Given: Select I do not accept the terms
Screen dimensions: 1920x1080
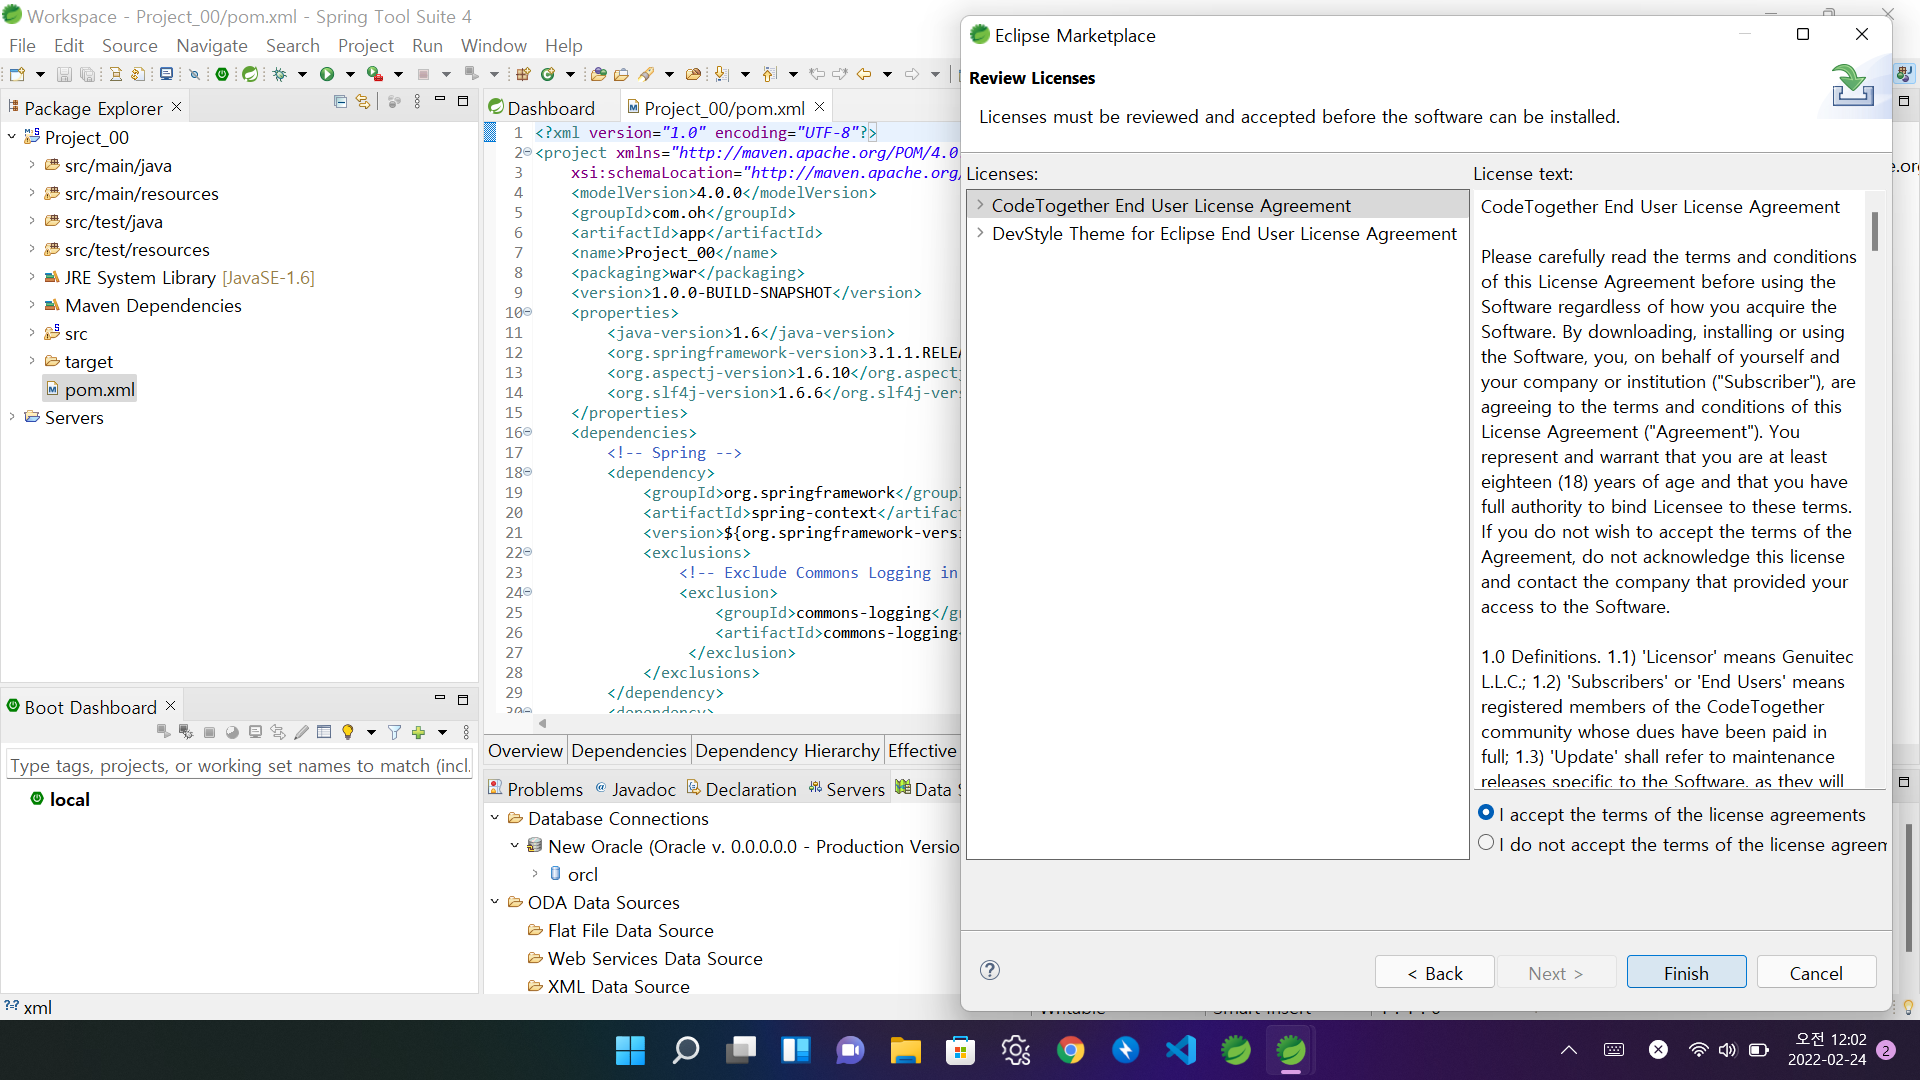Looking at the screenshot, I should tap(1486, 843).
